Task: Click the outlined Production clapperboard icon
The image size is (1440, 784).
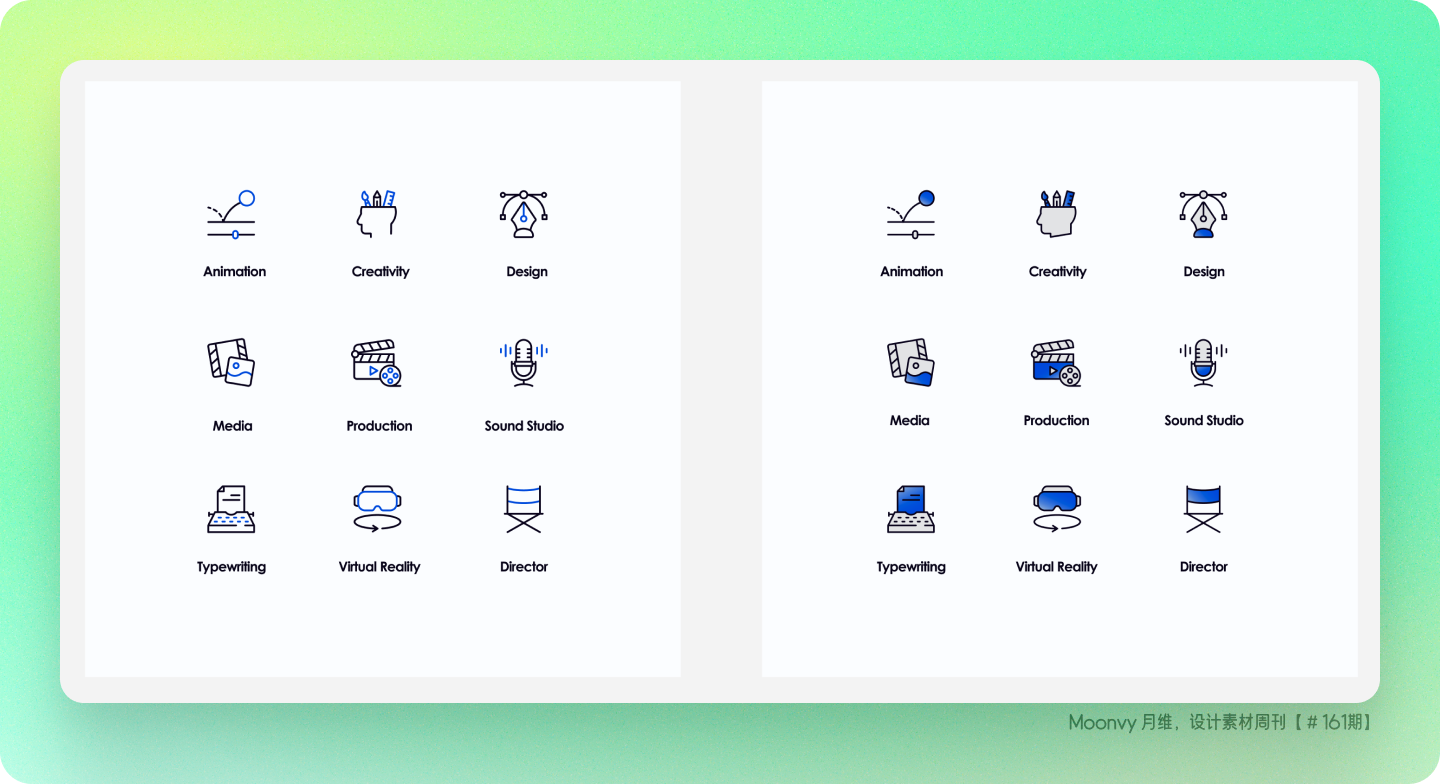Action: point(377,363)
